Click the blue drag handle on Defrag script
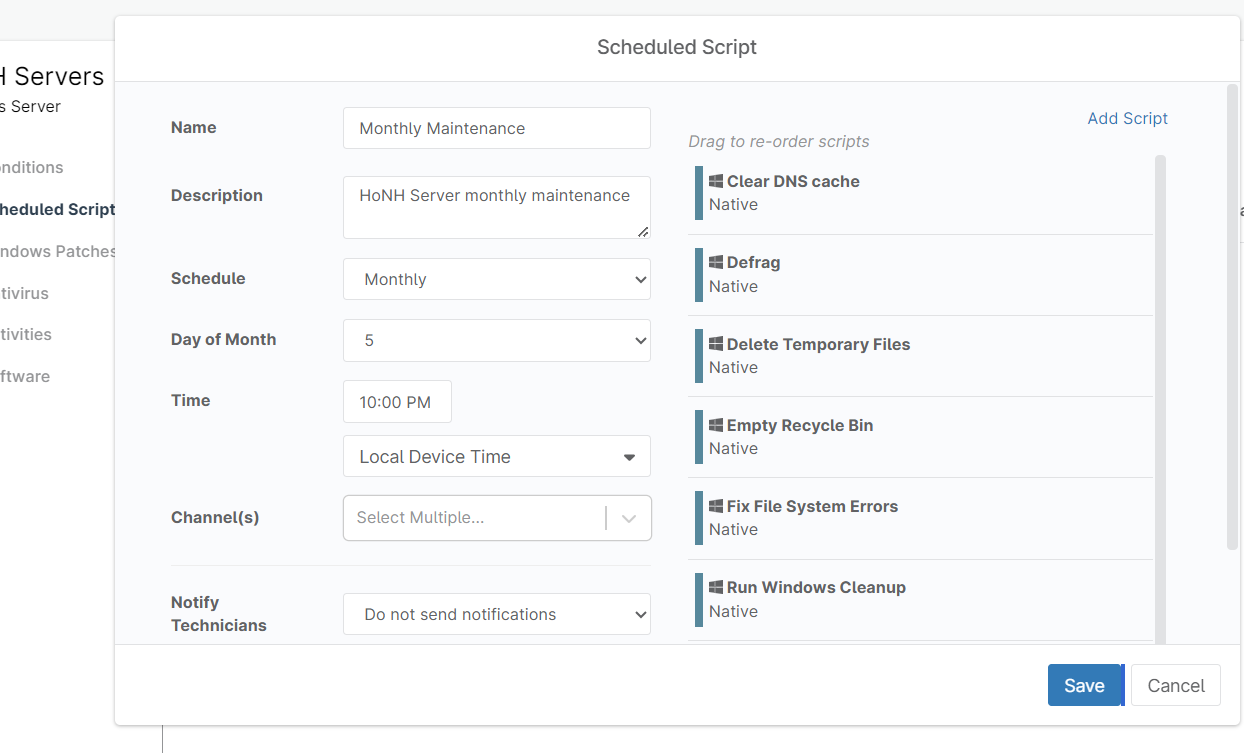Viewport: 1244px width, 753px height. coord(697,274)
